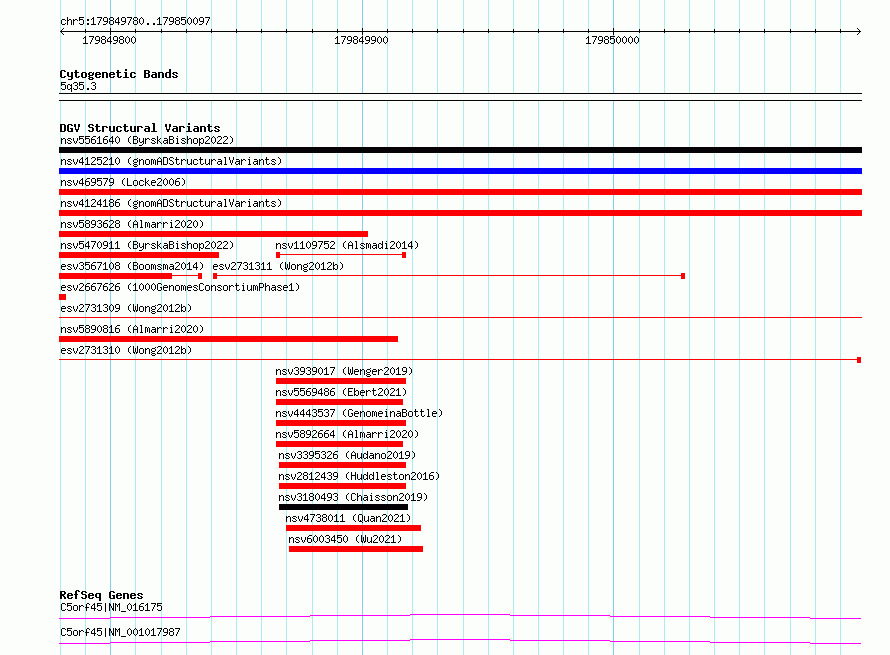Select the black nsv5561640 variant bar
This screenshot has height=655, width=890.
(x=460, y=150)
